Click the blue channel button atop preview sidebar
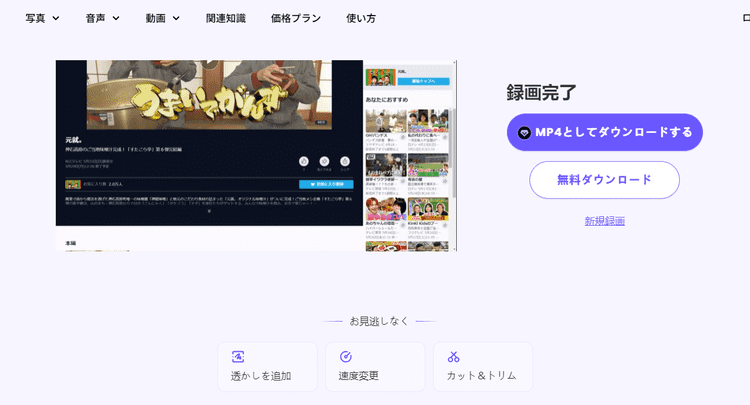750x405 pixels. (423, 81)
